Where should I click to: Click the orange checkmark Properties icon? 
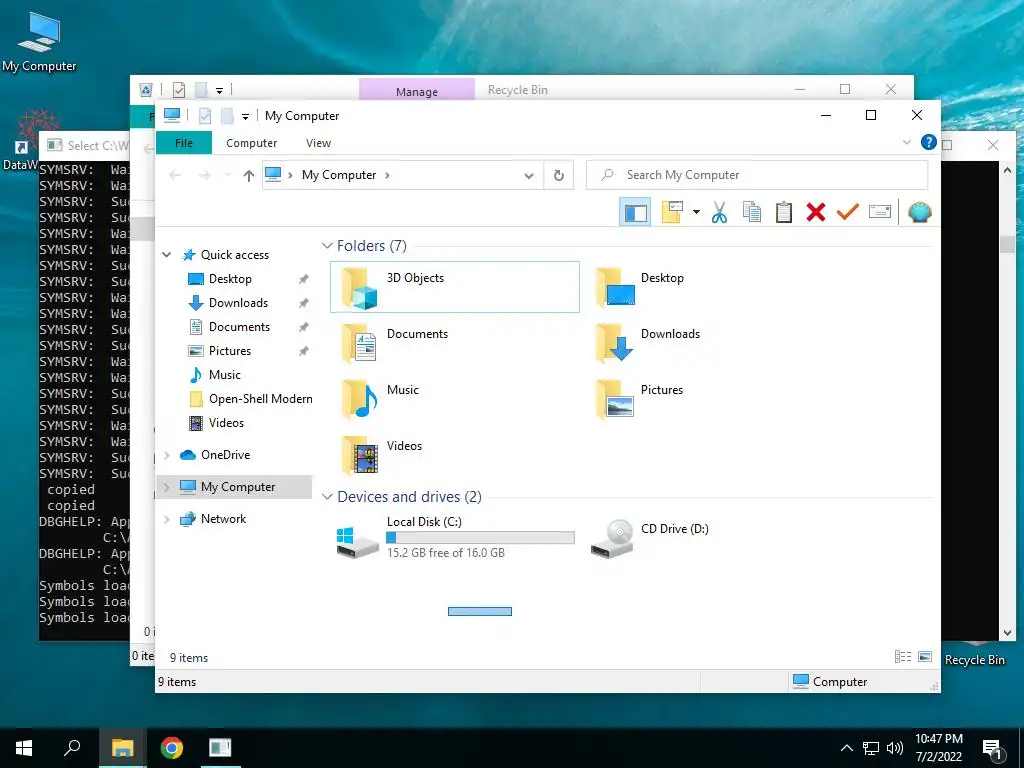pos(848,212)
